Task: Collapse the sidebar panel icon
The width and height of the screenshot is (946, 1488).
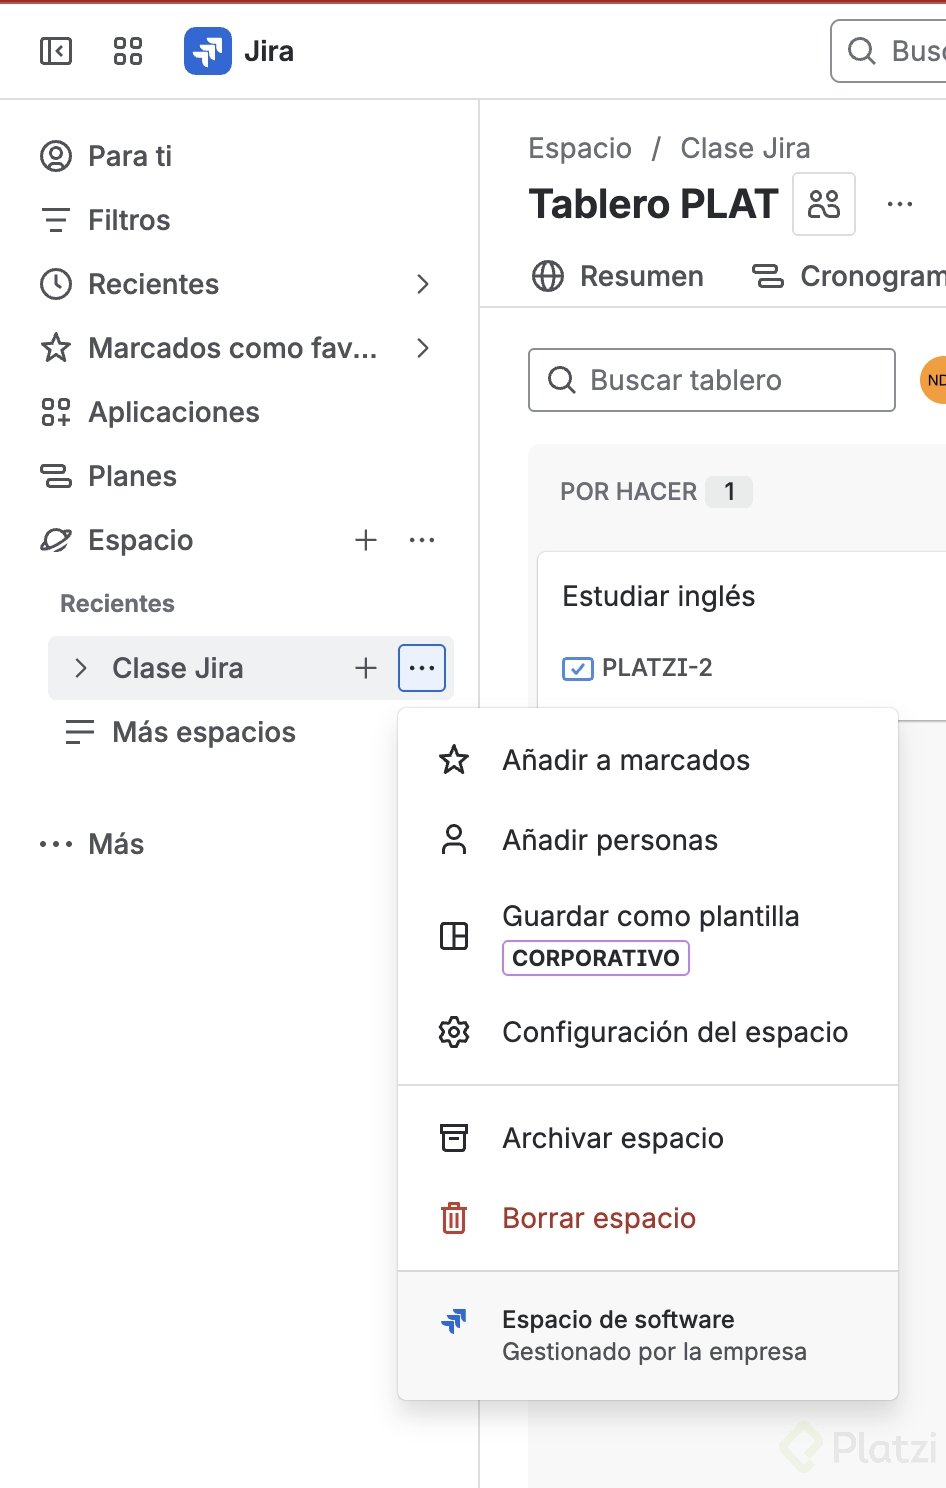Action: 56,51
